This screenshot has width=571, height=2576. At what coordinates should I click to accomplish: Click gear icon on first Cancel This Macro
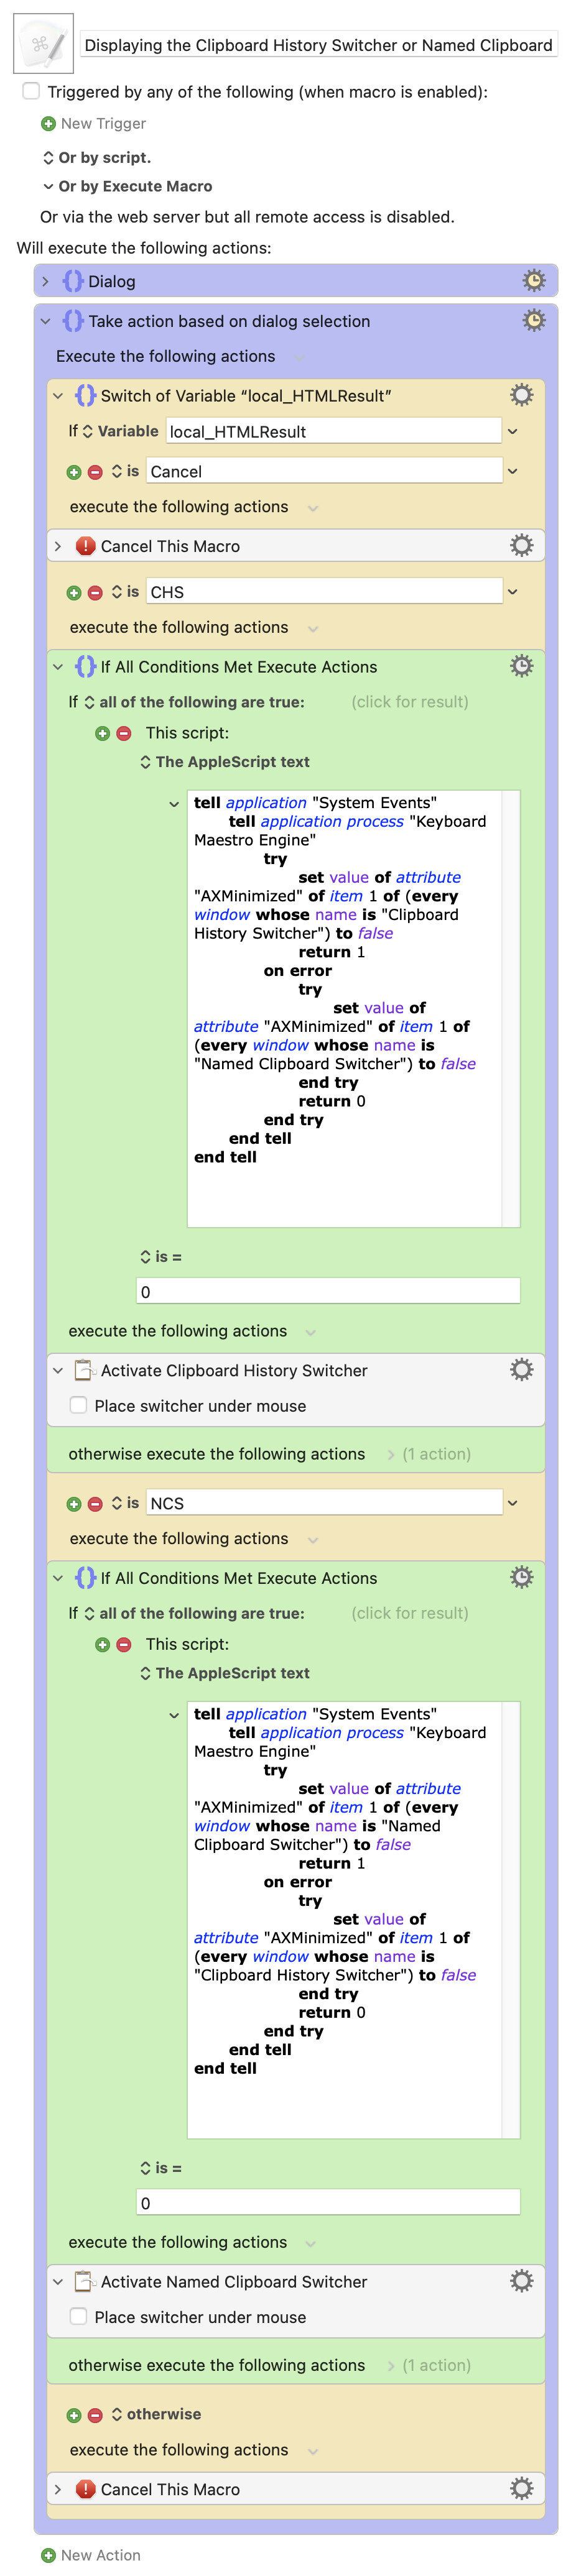[x=521, y=546]
